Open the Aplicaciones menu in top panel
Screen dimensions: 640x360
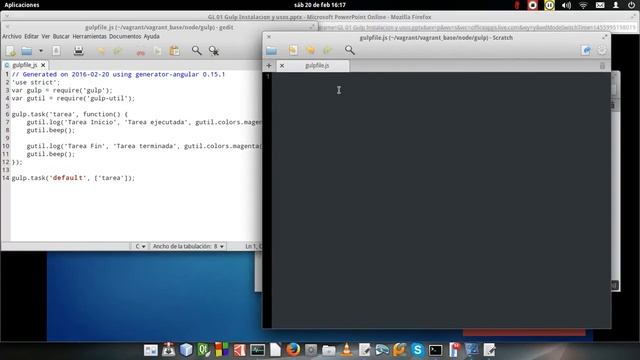point(22,5)
